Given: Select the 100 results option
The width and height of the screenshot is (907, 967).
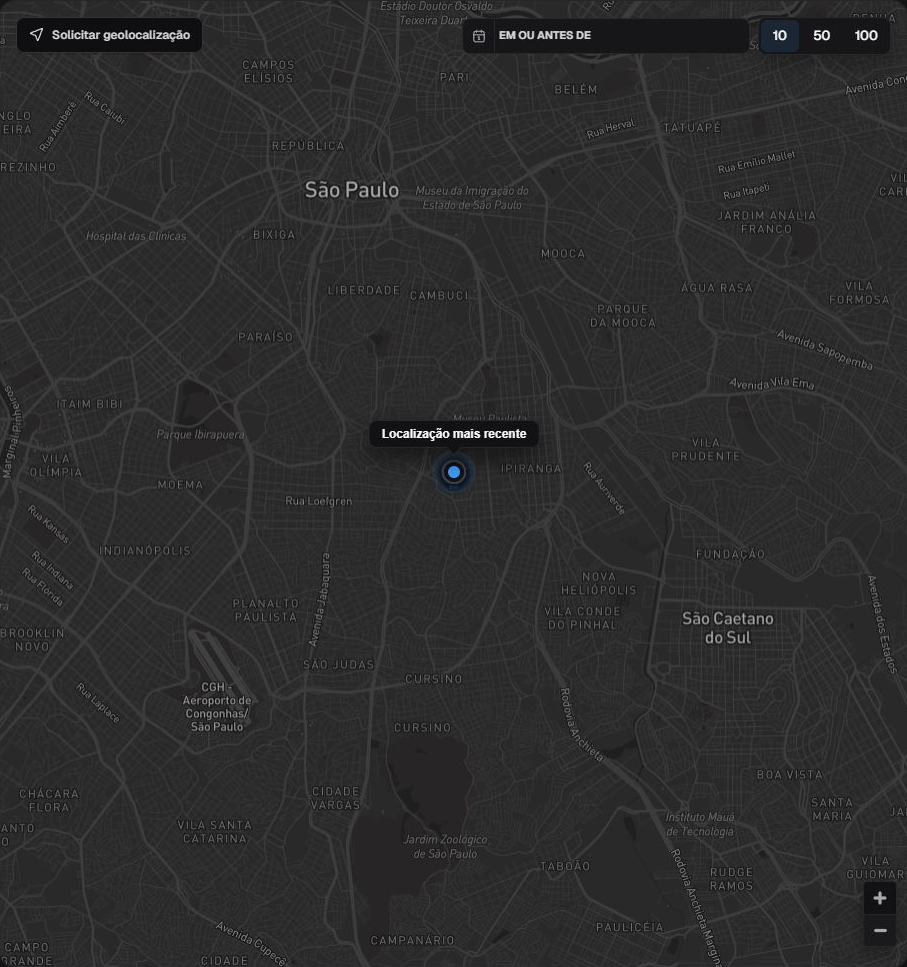Looking at the screenshot, I should 866,36.
